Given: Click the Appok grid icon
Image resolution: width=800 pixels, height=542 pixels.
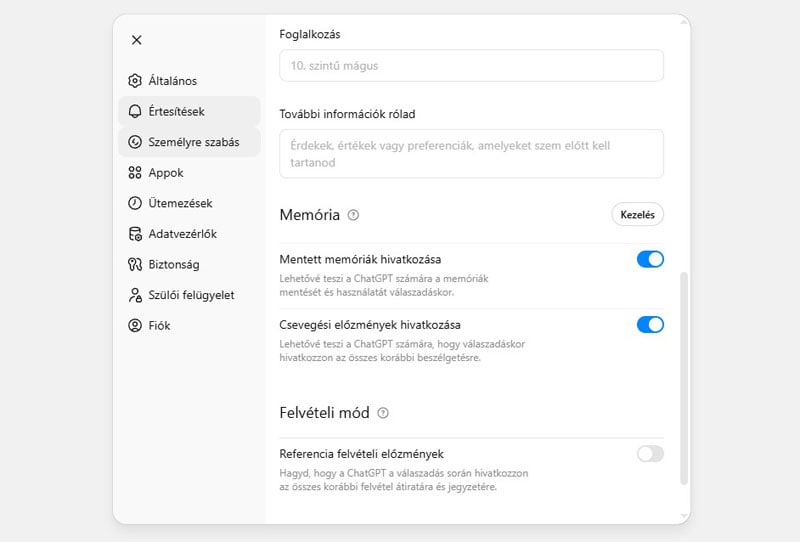Looking at the screenshot, I should (x=135, y=173).
